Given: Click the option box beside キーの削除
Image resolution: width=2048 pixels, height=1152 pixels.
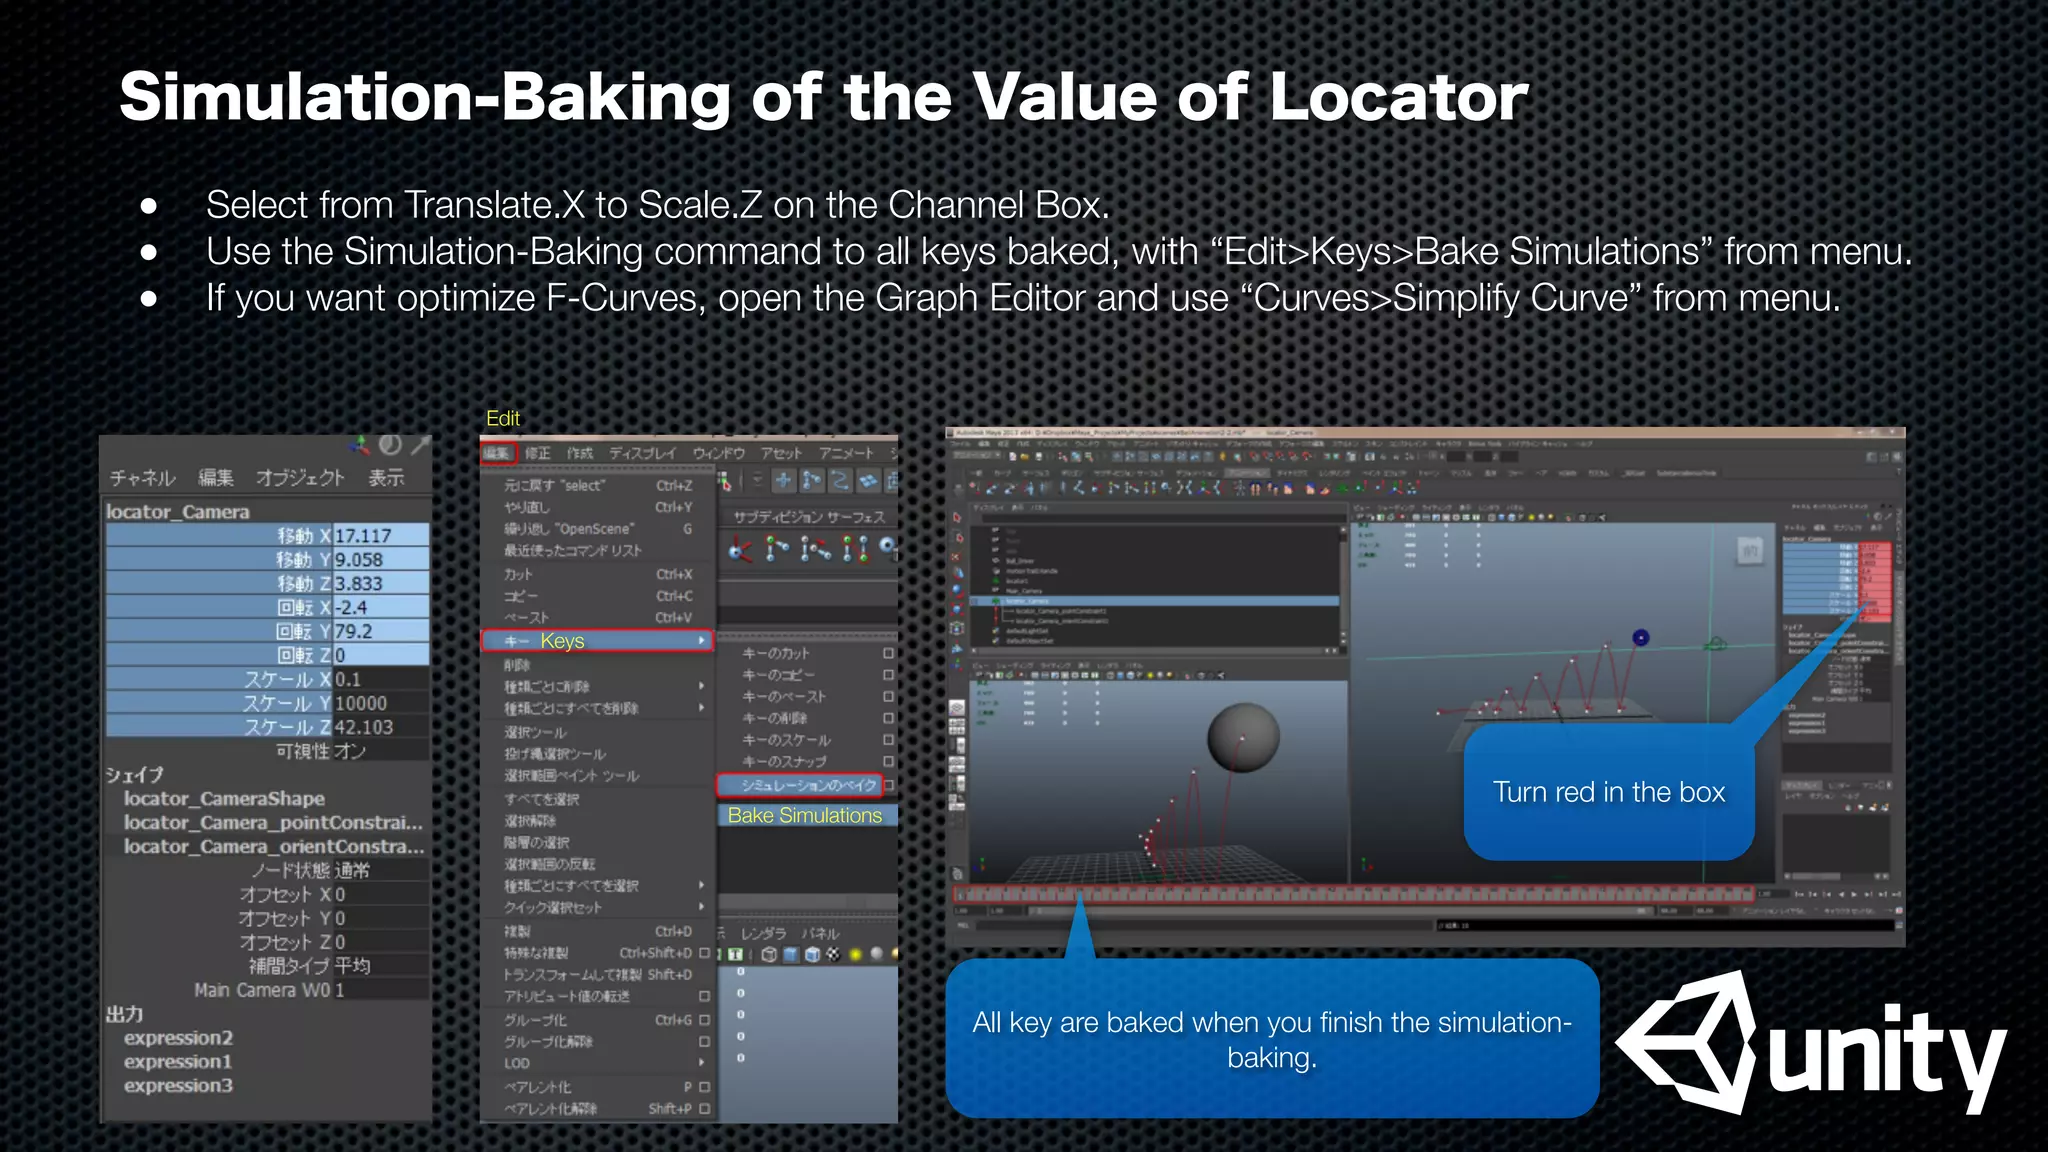Looking at the screenshot, I should click(x=888, y=718).
